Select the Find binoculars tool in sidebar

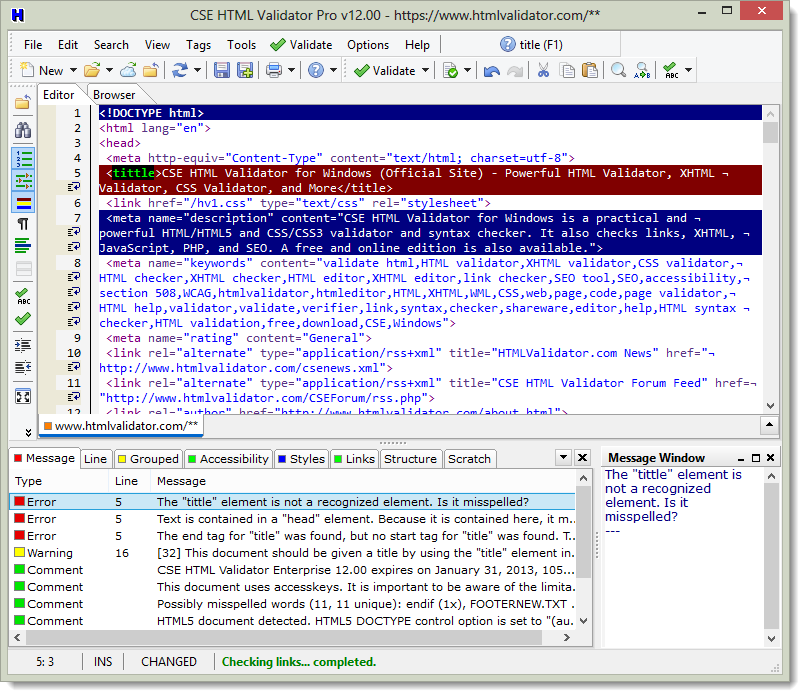tap(21, 130)
